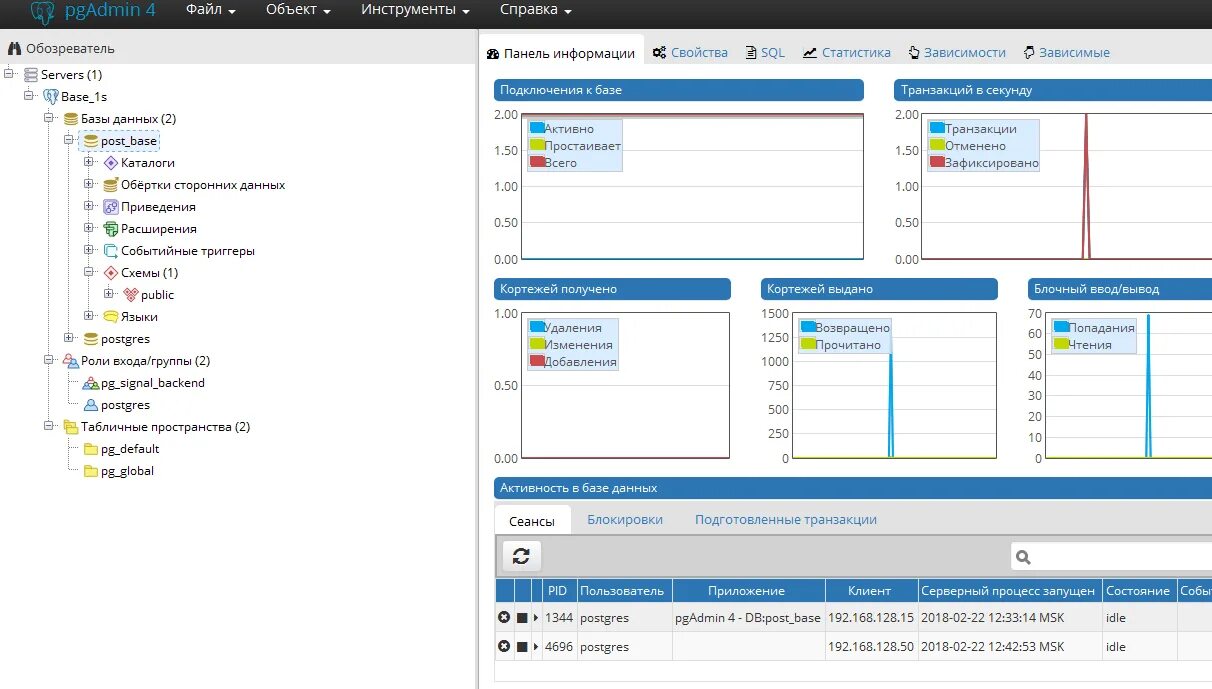Open the Статистика tab
Screen dimensions: 1212x689
847,53
